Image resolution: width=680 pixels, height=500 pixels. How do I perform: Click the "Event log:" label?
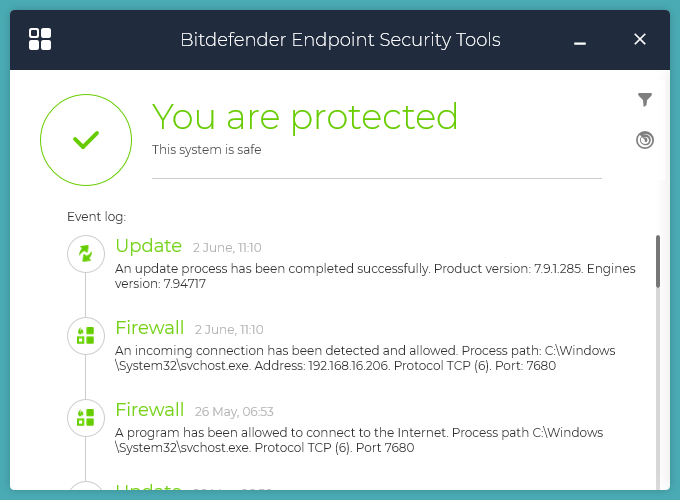[96, 216]
